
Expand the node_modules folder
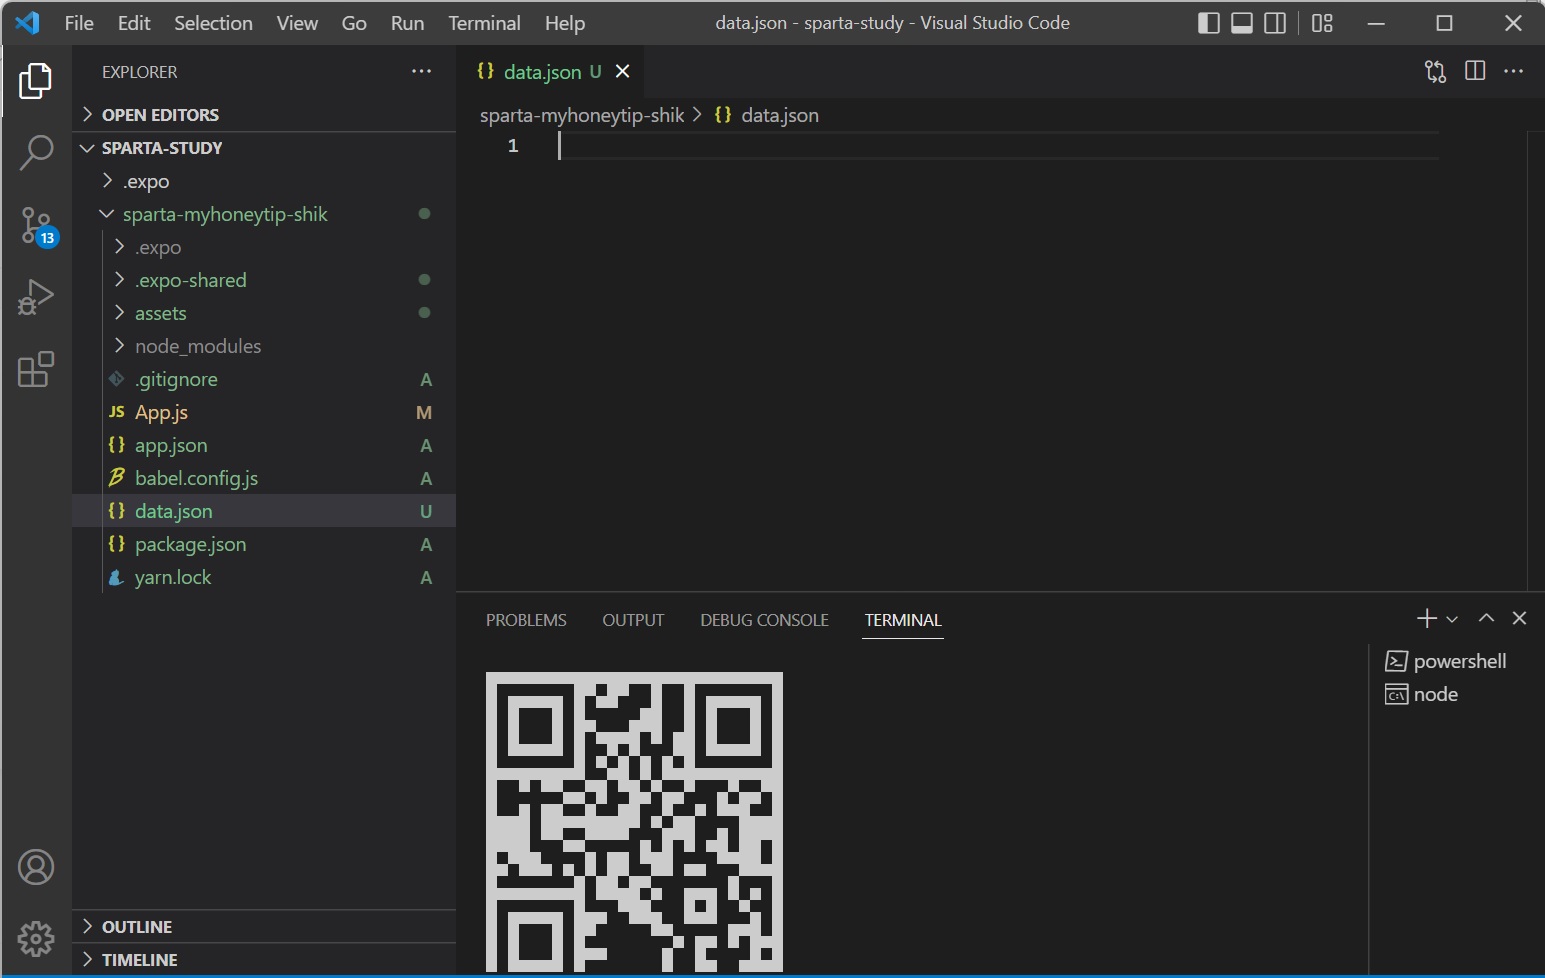coord(264,346)
